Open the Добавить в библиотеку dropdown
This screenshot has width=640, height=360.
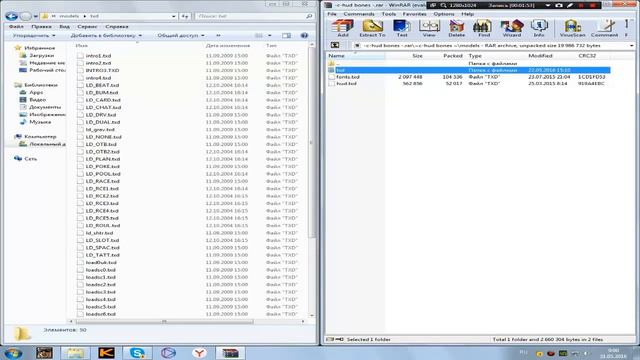pyautogui.click(x=106, y=36)
